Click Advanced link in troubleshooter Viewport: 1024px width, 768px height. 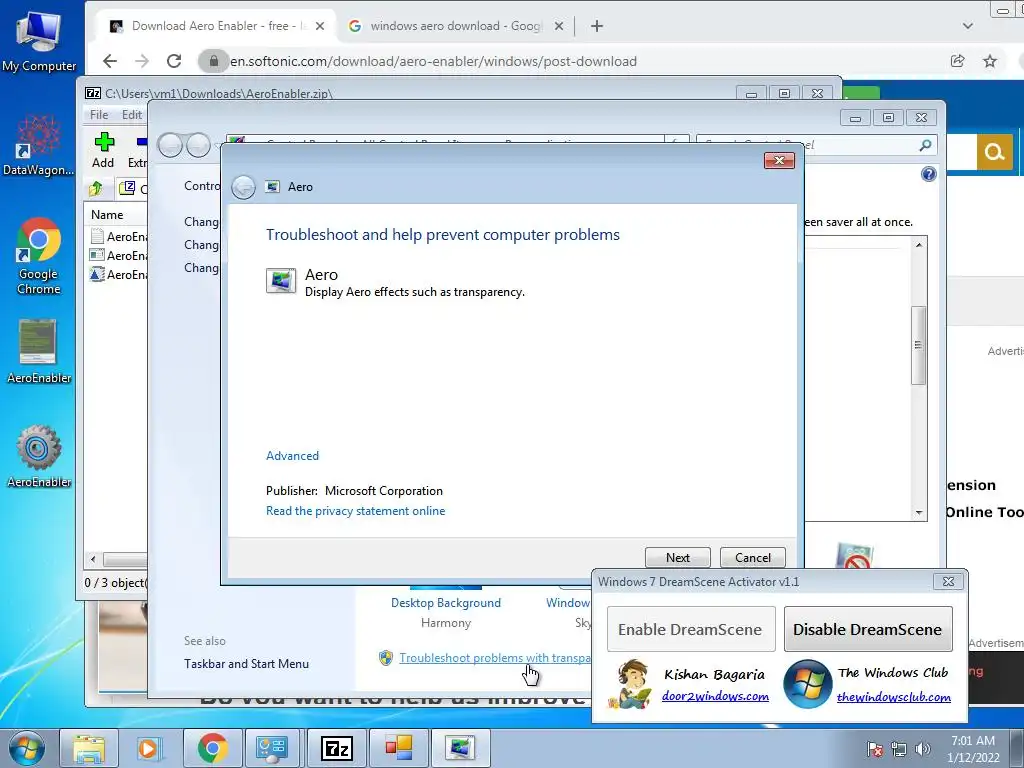292,456
